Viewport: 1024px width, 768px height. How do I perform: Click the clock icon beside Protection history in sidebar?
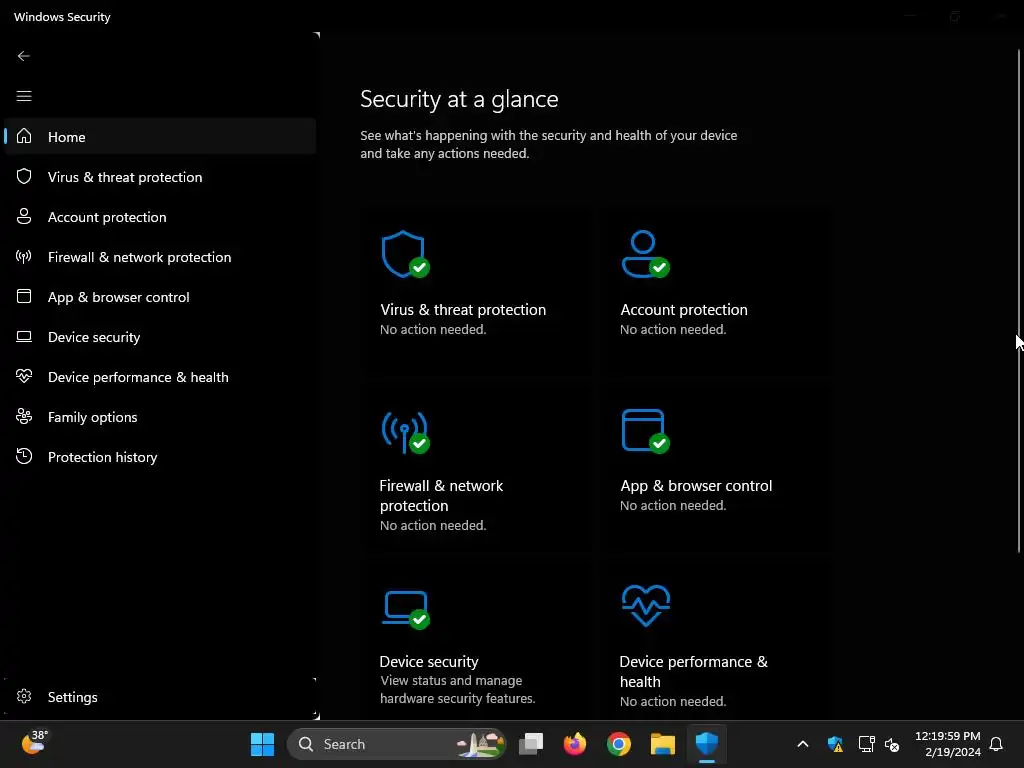point(24,456)
